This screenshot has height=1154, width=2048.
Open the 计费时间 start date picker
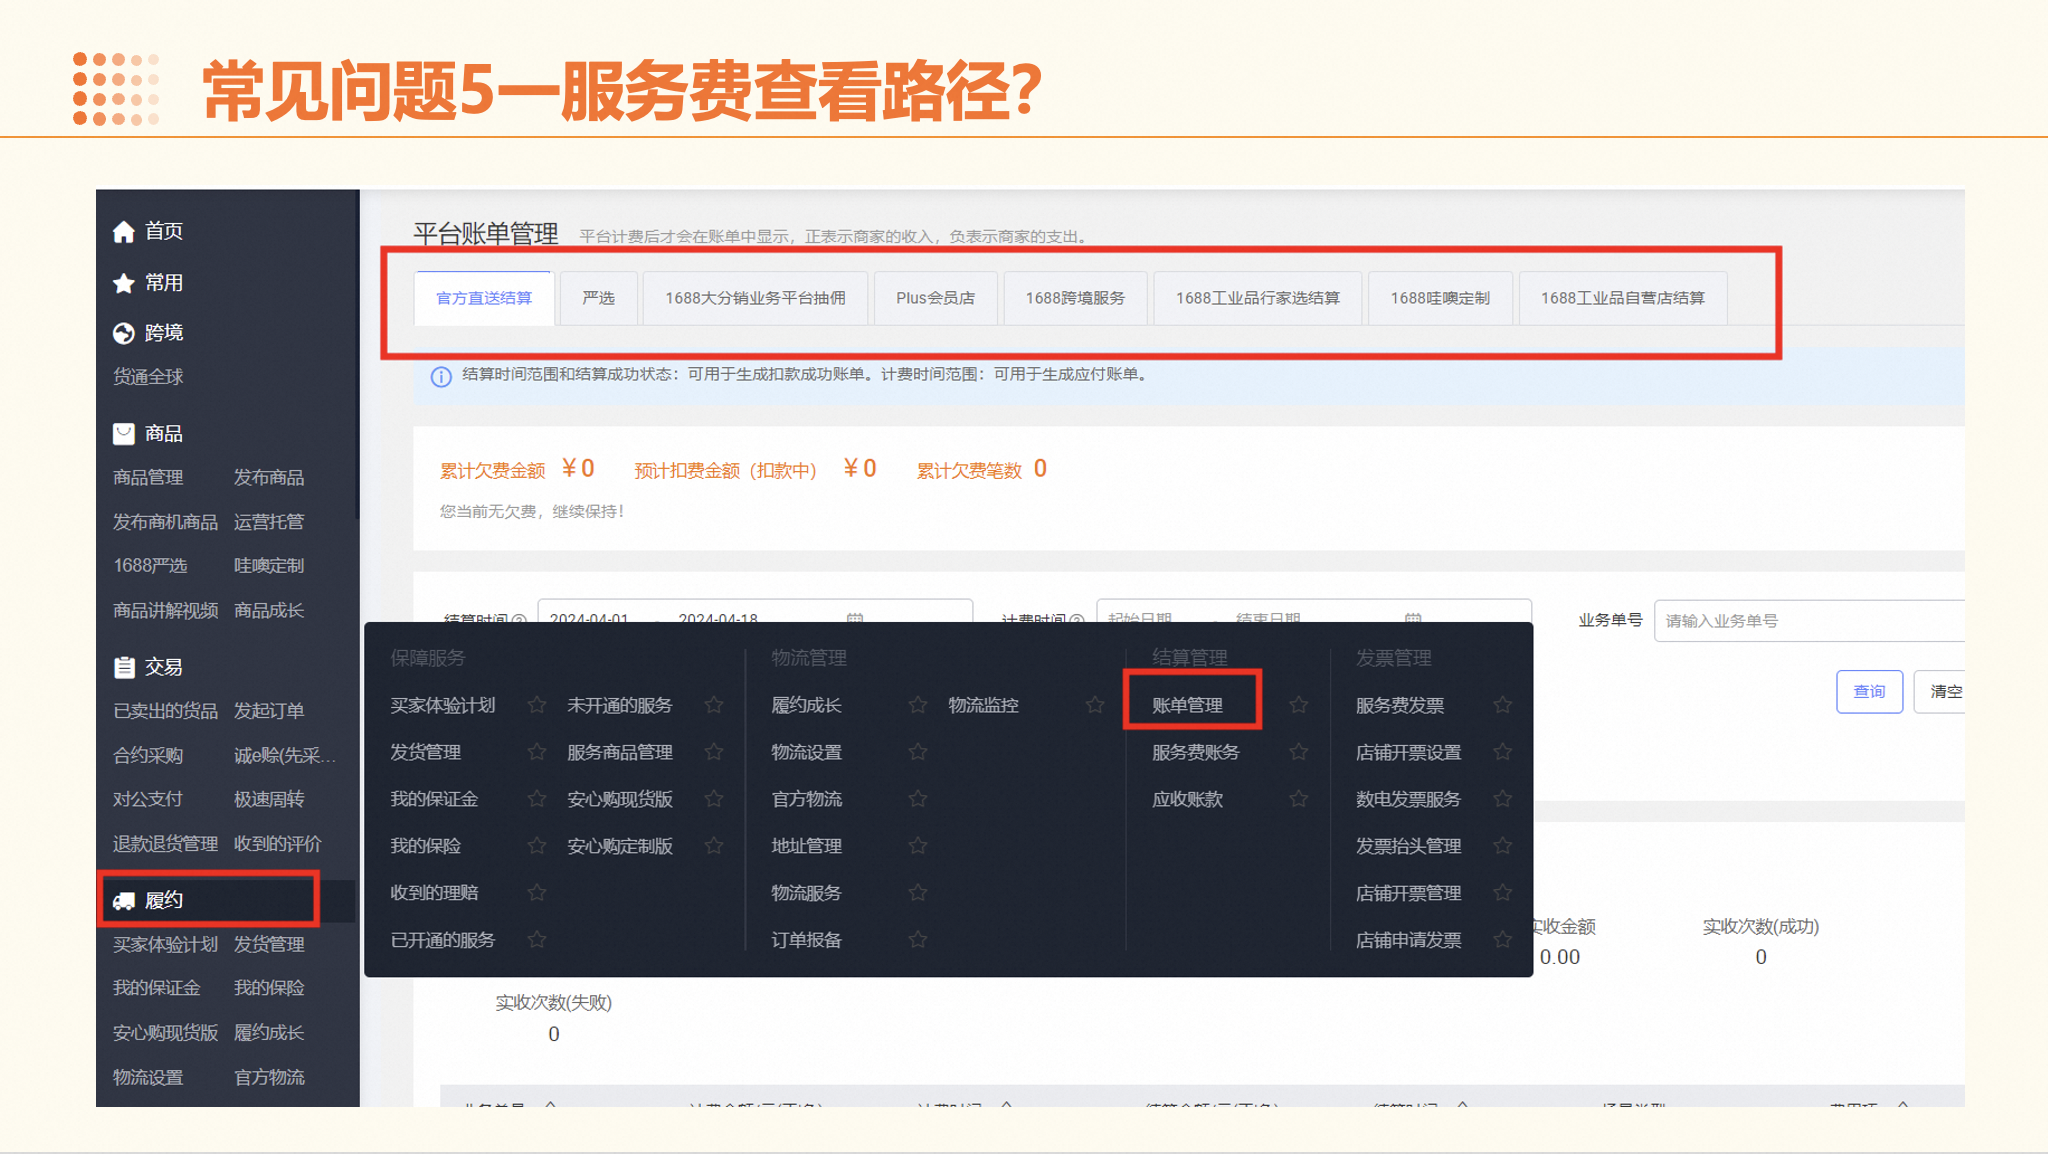click(1140, 615)
